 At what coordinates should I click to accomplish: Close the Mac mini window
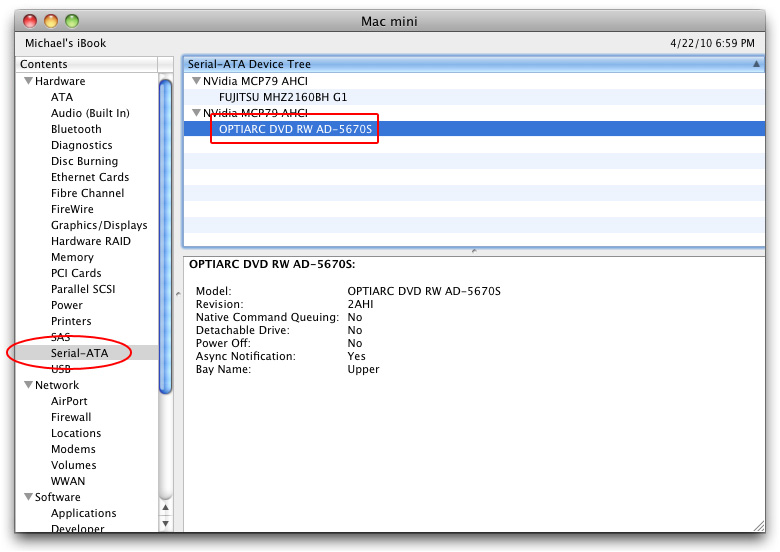tap(30, 21)
